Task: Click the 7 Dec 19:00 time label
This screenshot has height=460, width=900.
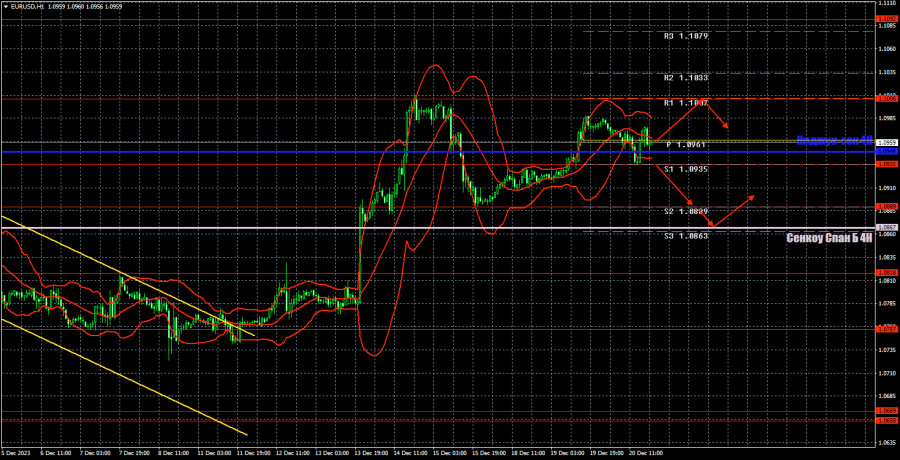Action: (x=134, y=453)
